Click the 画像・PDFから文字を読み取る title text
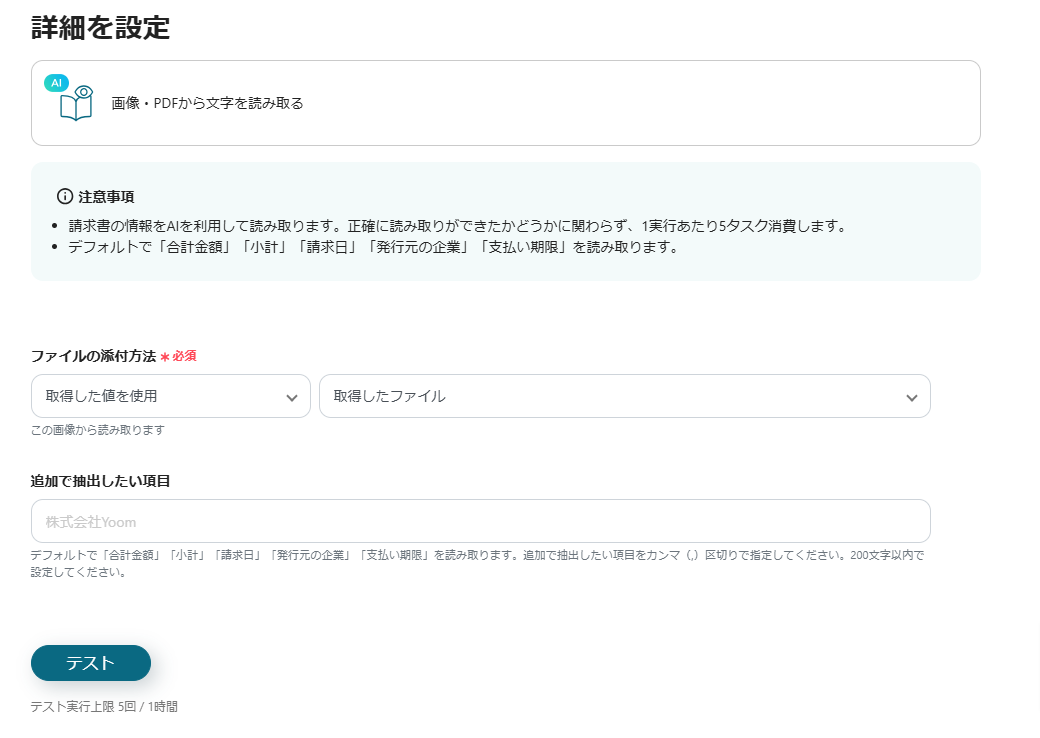The image size is (1040, 738). (207, 103)
